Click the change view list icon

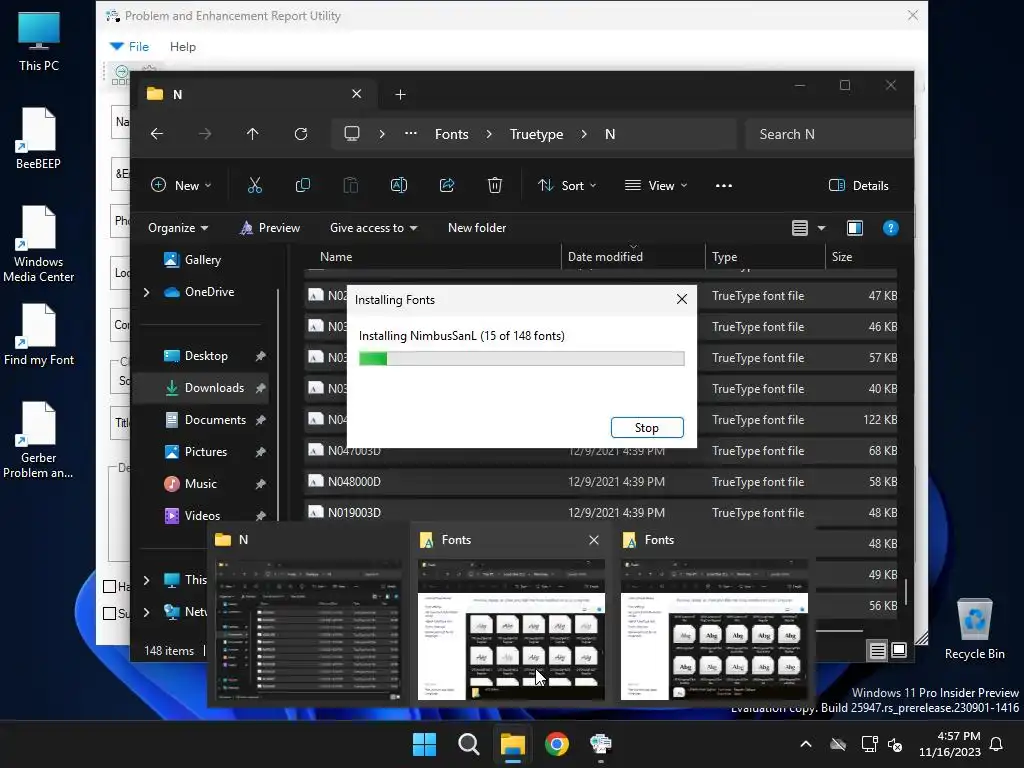coord(800,228)
